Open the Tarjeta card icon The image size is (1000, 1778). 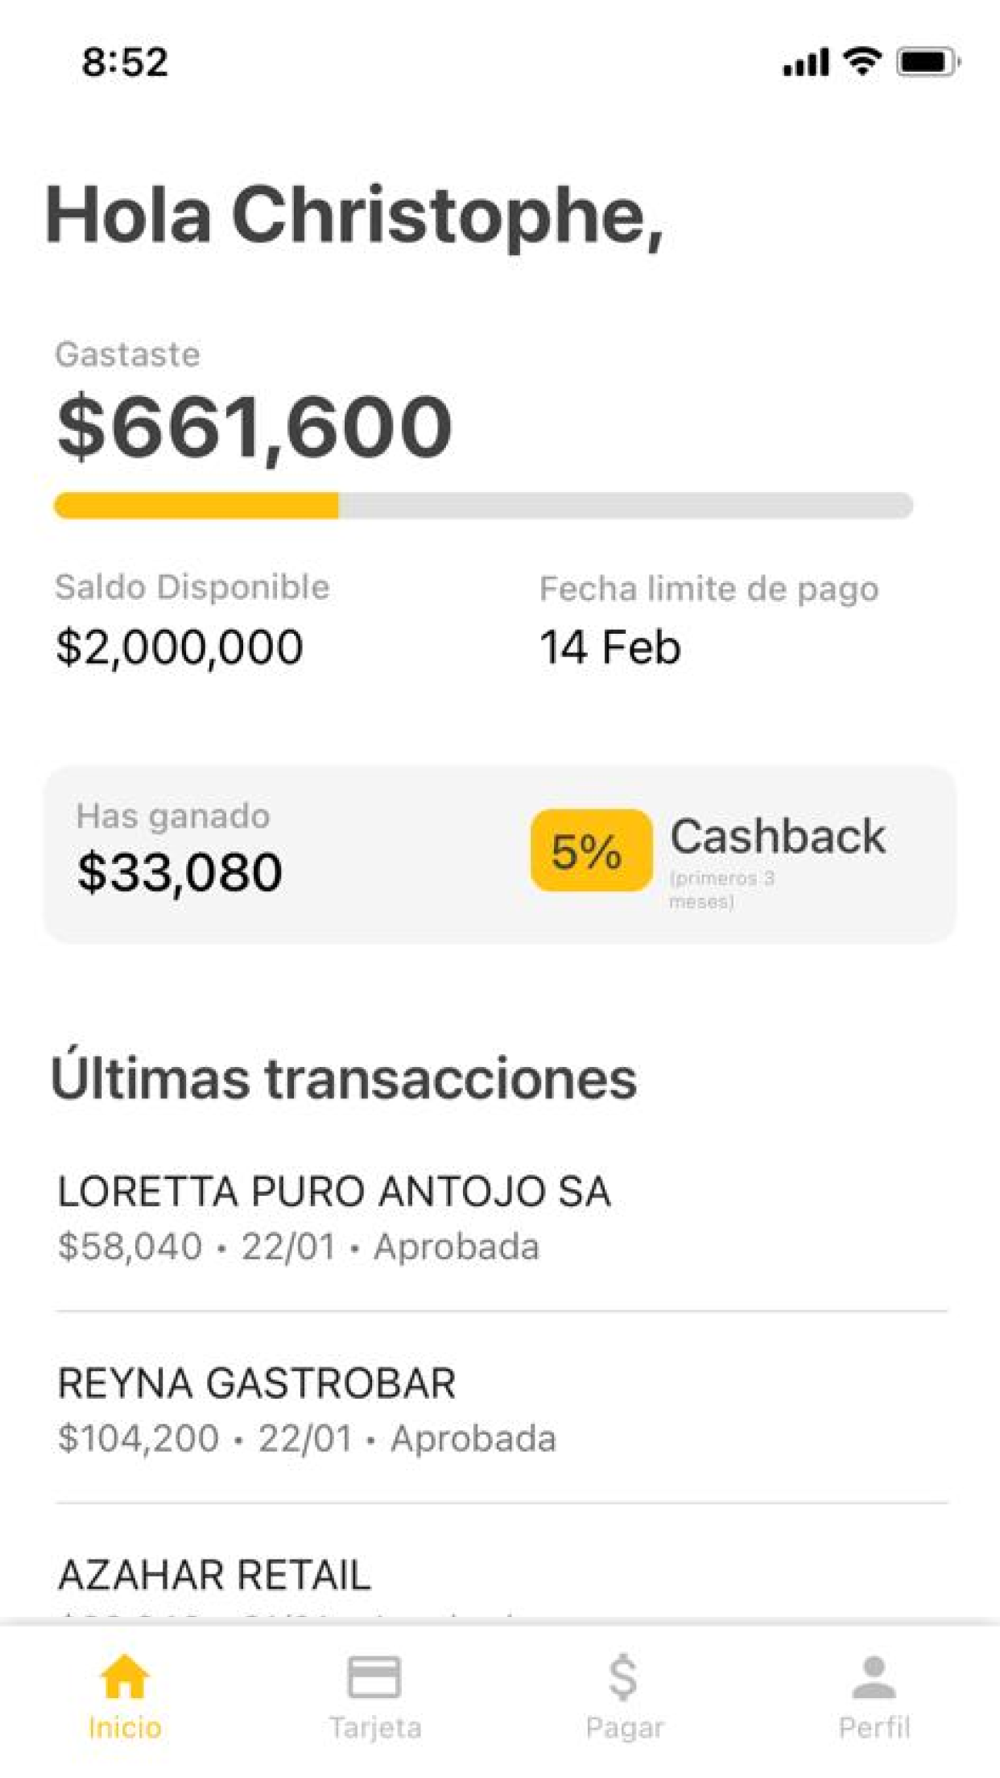(374, 1677)
